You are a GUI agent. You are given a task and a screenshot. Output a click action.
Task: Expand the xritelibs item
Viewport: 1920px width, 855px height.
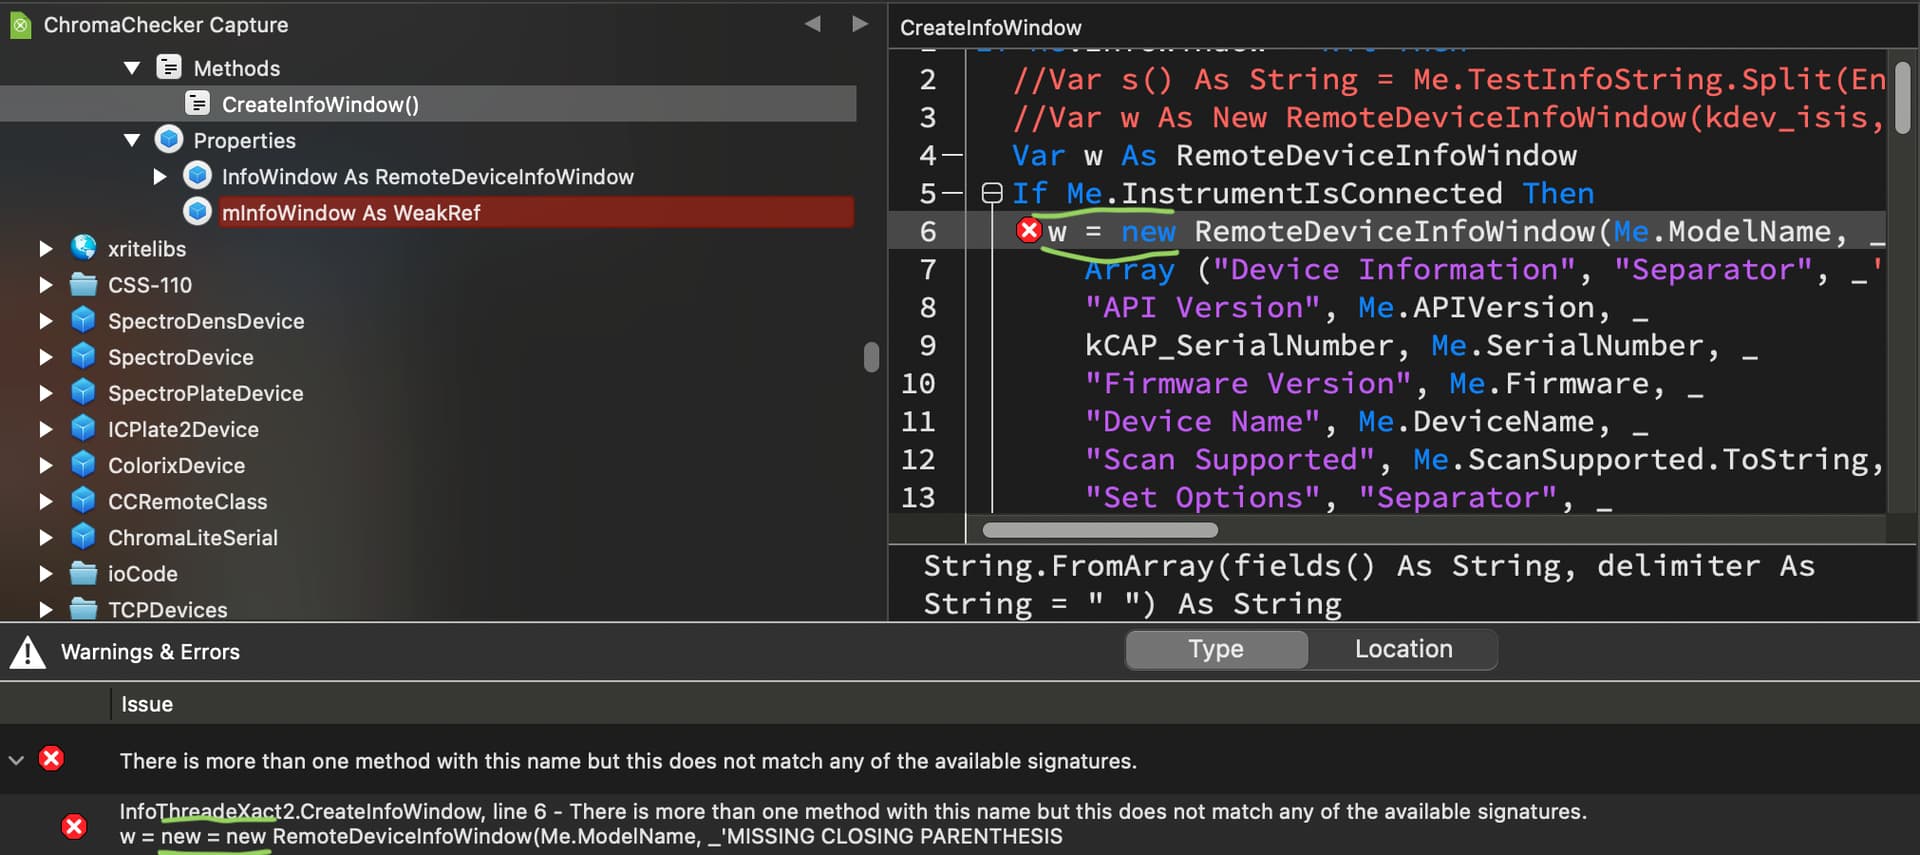click(46, 248)
